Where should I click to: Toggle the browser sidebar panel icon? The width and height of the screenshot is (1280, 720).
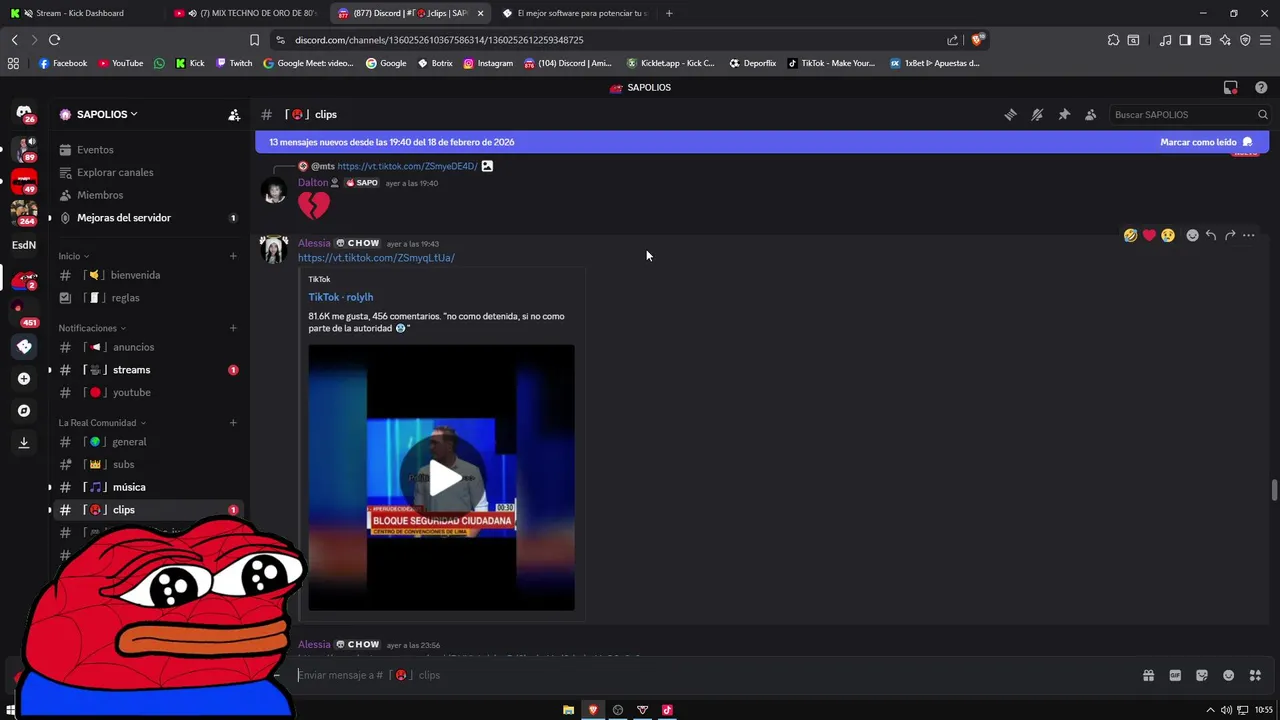pos(1185,40)
